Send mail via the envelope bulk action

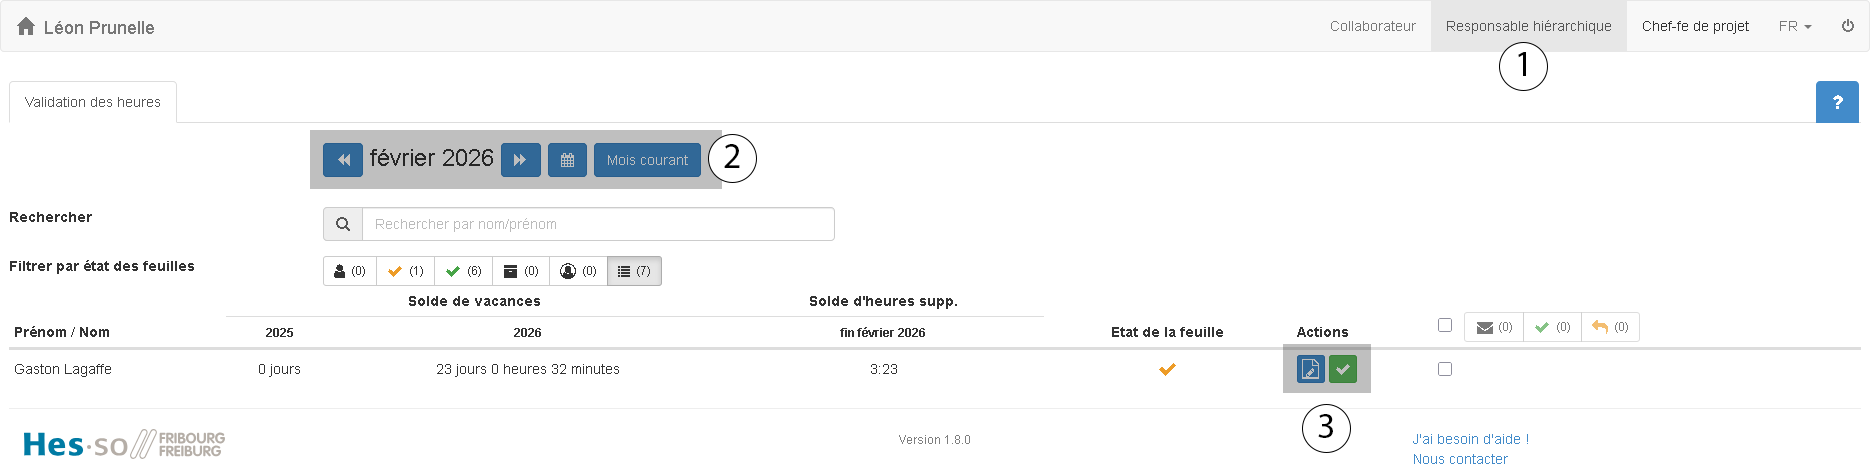[x=1494, y=327]
